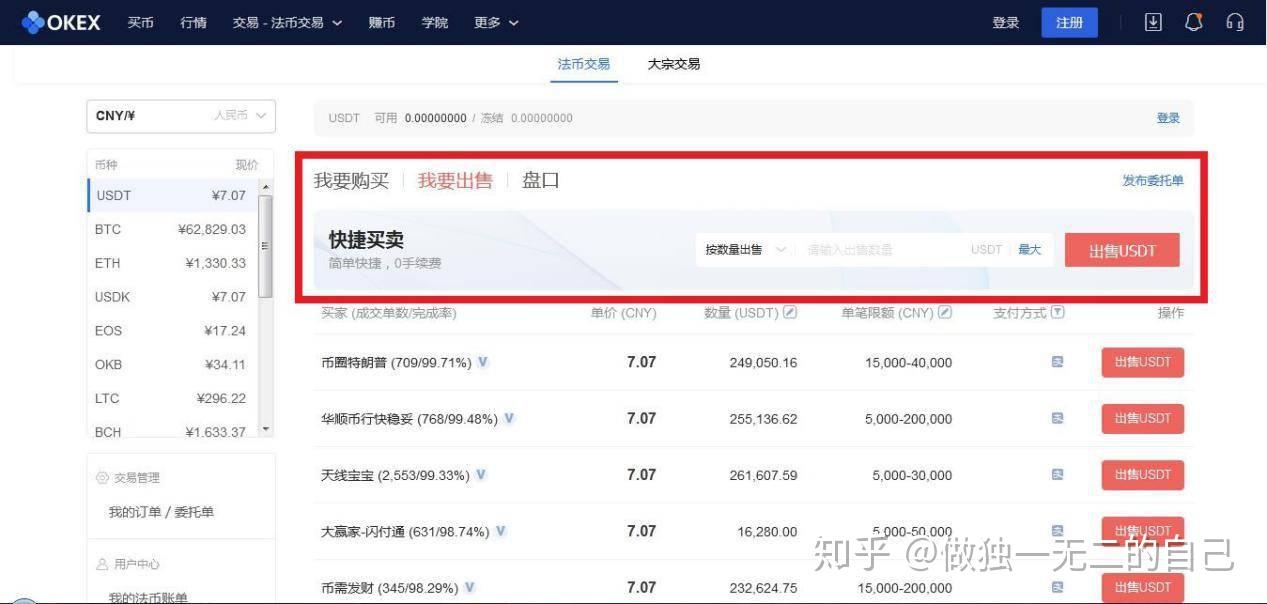Open the 支付方式 filter icon
This screenshot has width=1267, height=604.
pos(1058,313)
